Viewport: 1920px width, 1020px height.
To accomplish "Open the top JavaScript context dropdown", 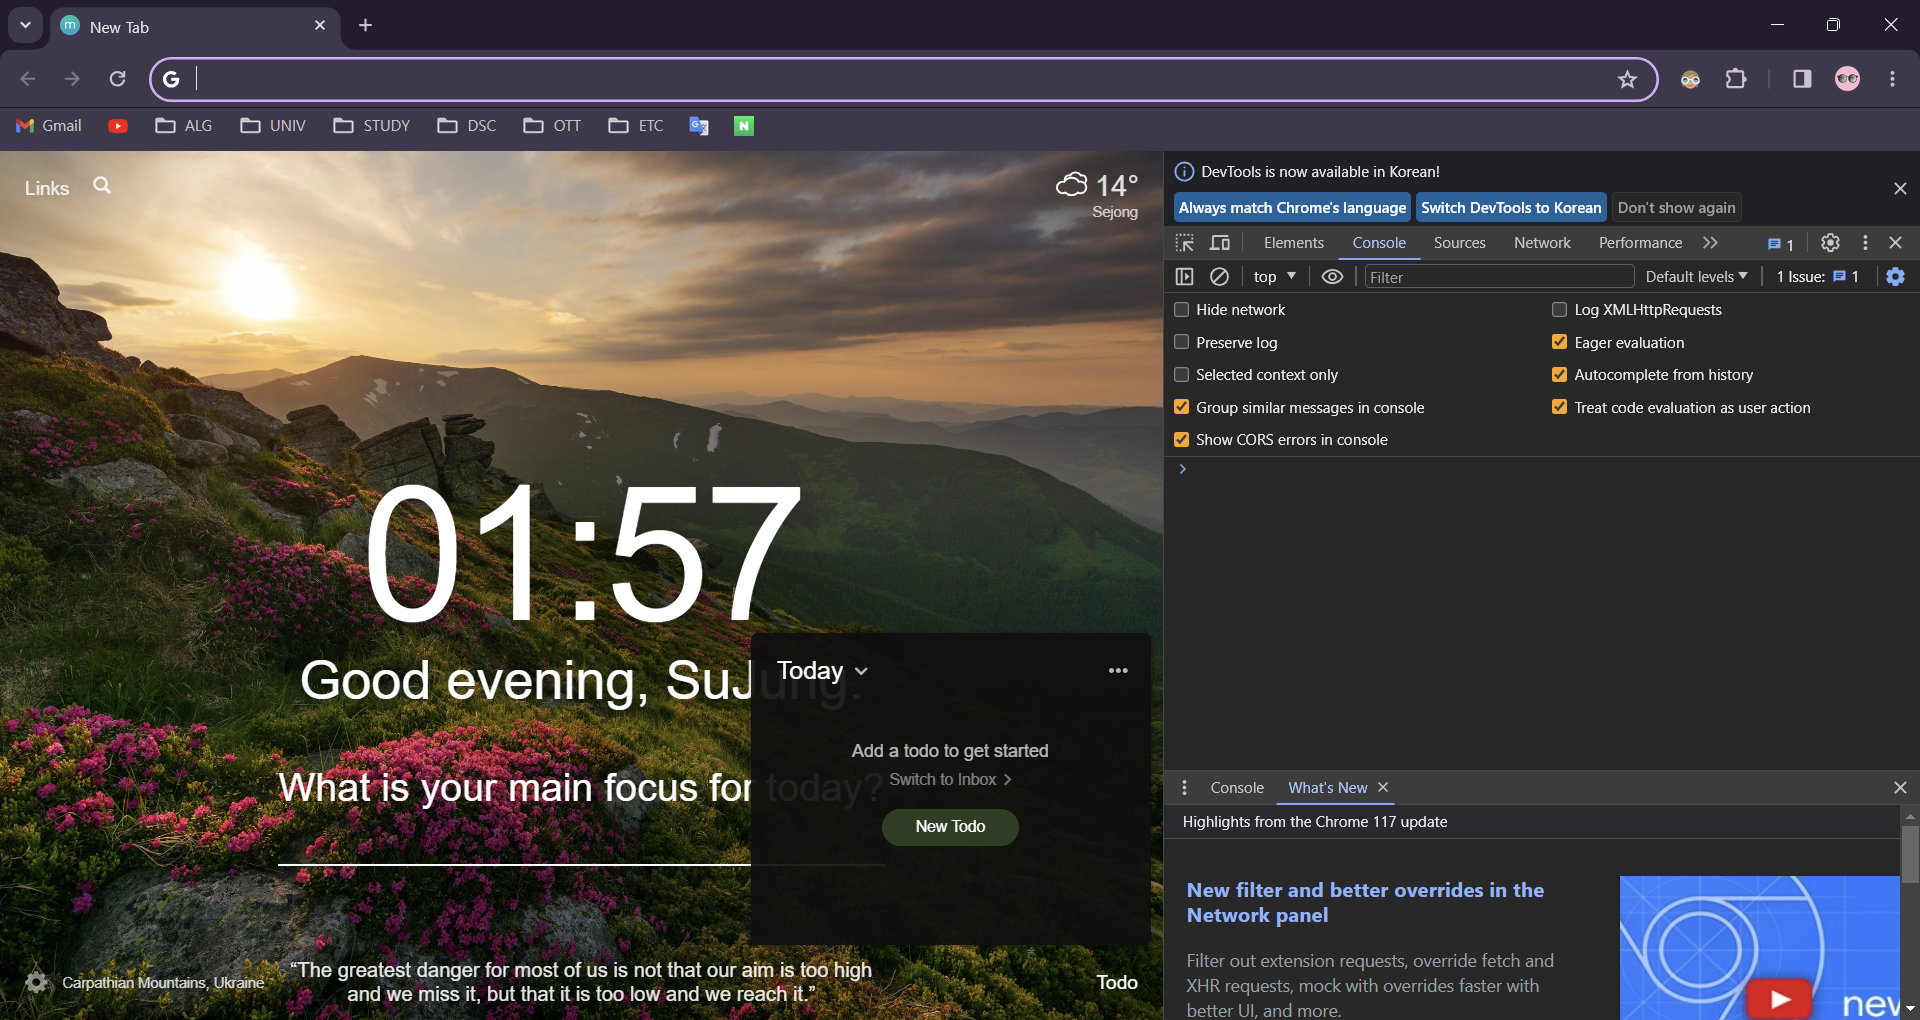I will click(x=1274, y=277).
